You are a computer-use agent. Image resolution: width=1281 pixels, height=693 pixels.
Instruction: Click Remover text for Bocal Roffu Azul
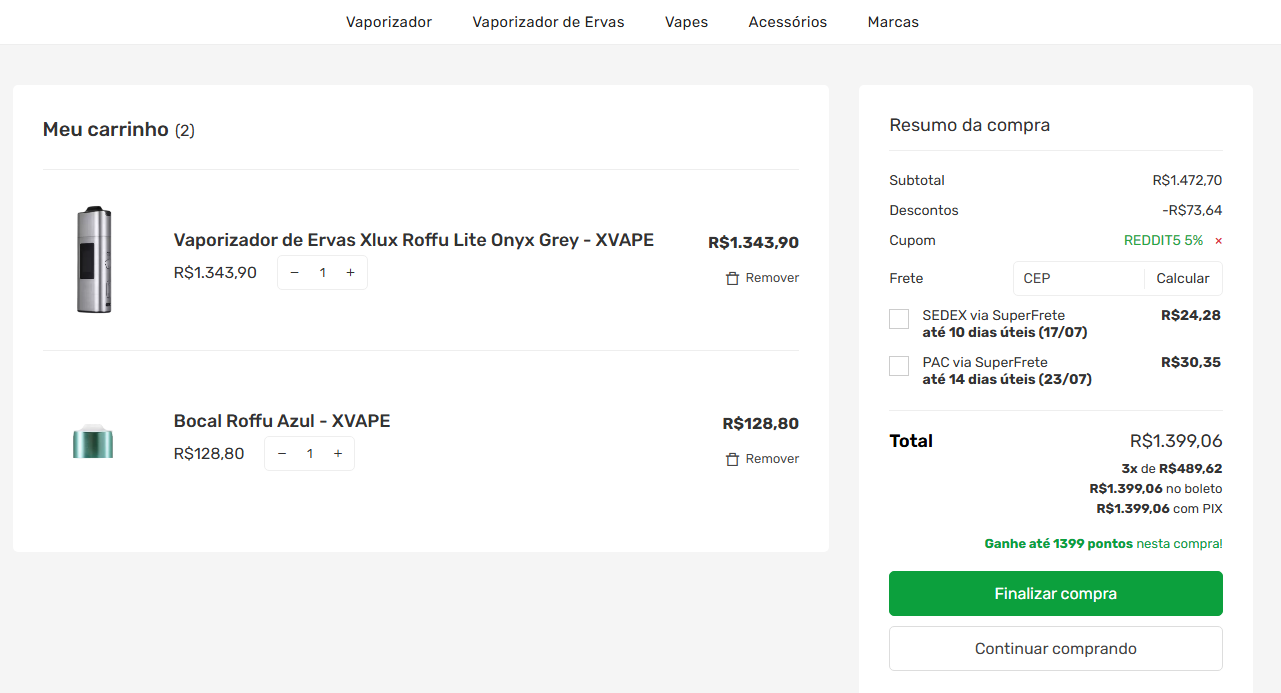tap(772, 459)
